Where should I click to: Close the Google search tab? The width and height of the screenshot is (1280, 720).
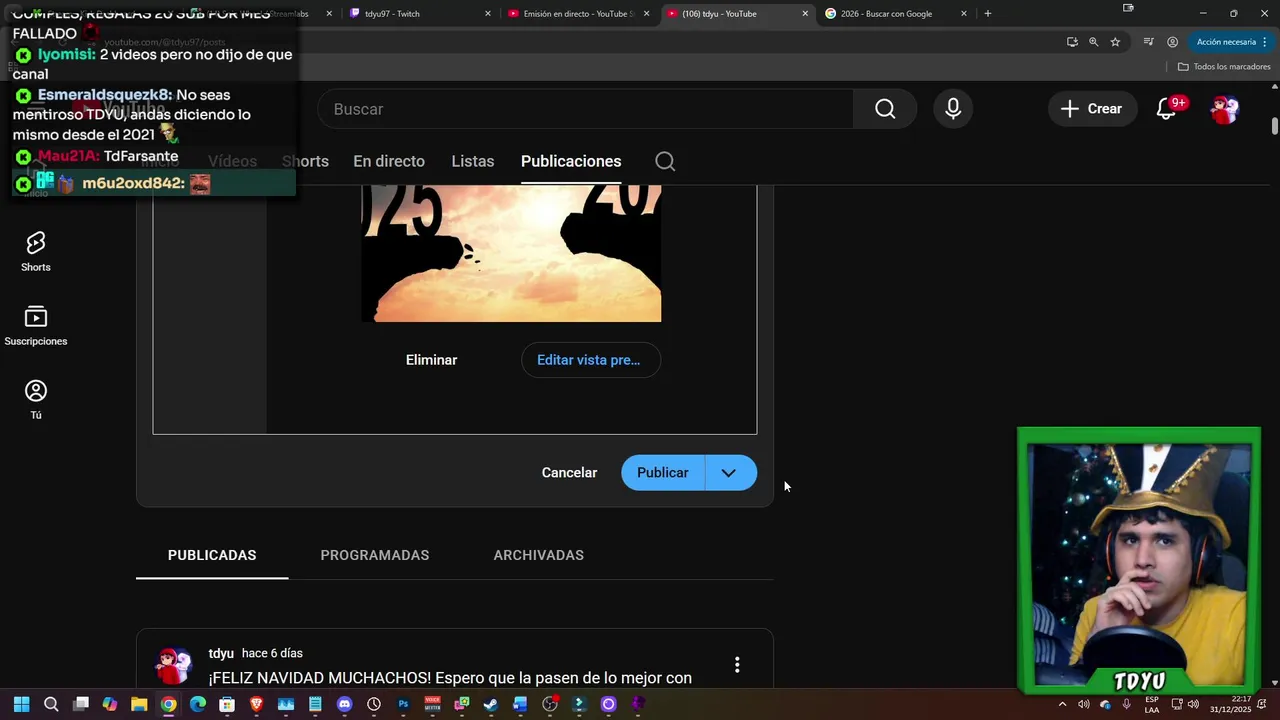tap(964, 14)
